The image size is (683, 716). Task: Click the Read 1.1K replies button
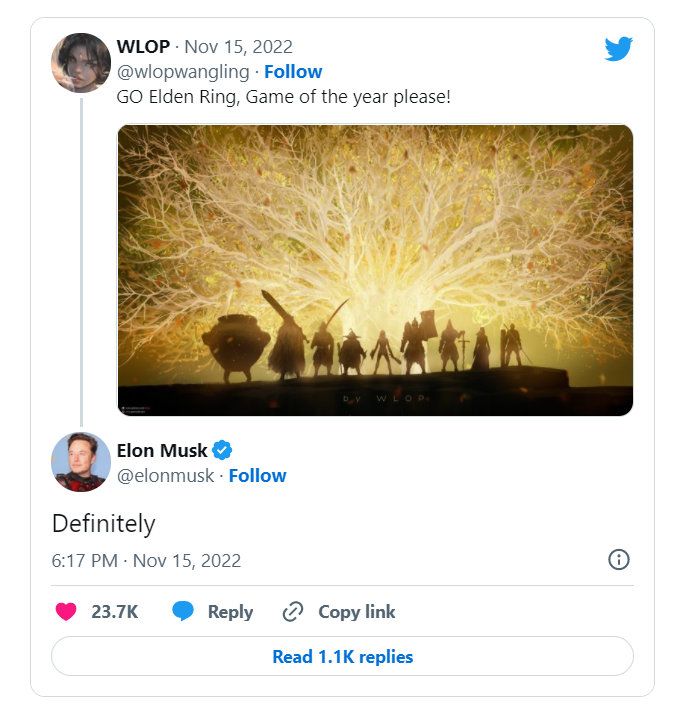pos(342,657)
